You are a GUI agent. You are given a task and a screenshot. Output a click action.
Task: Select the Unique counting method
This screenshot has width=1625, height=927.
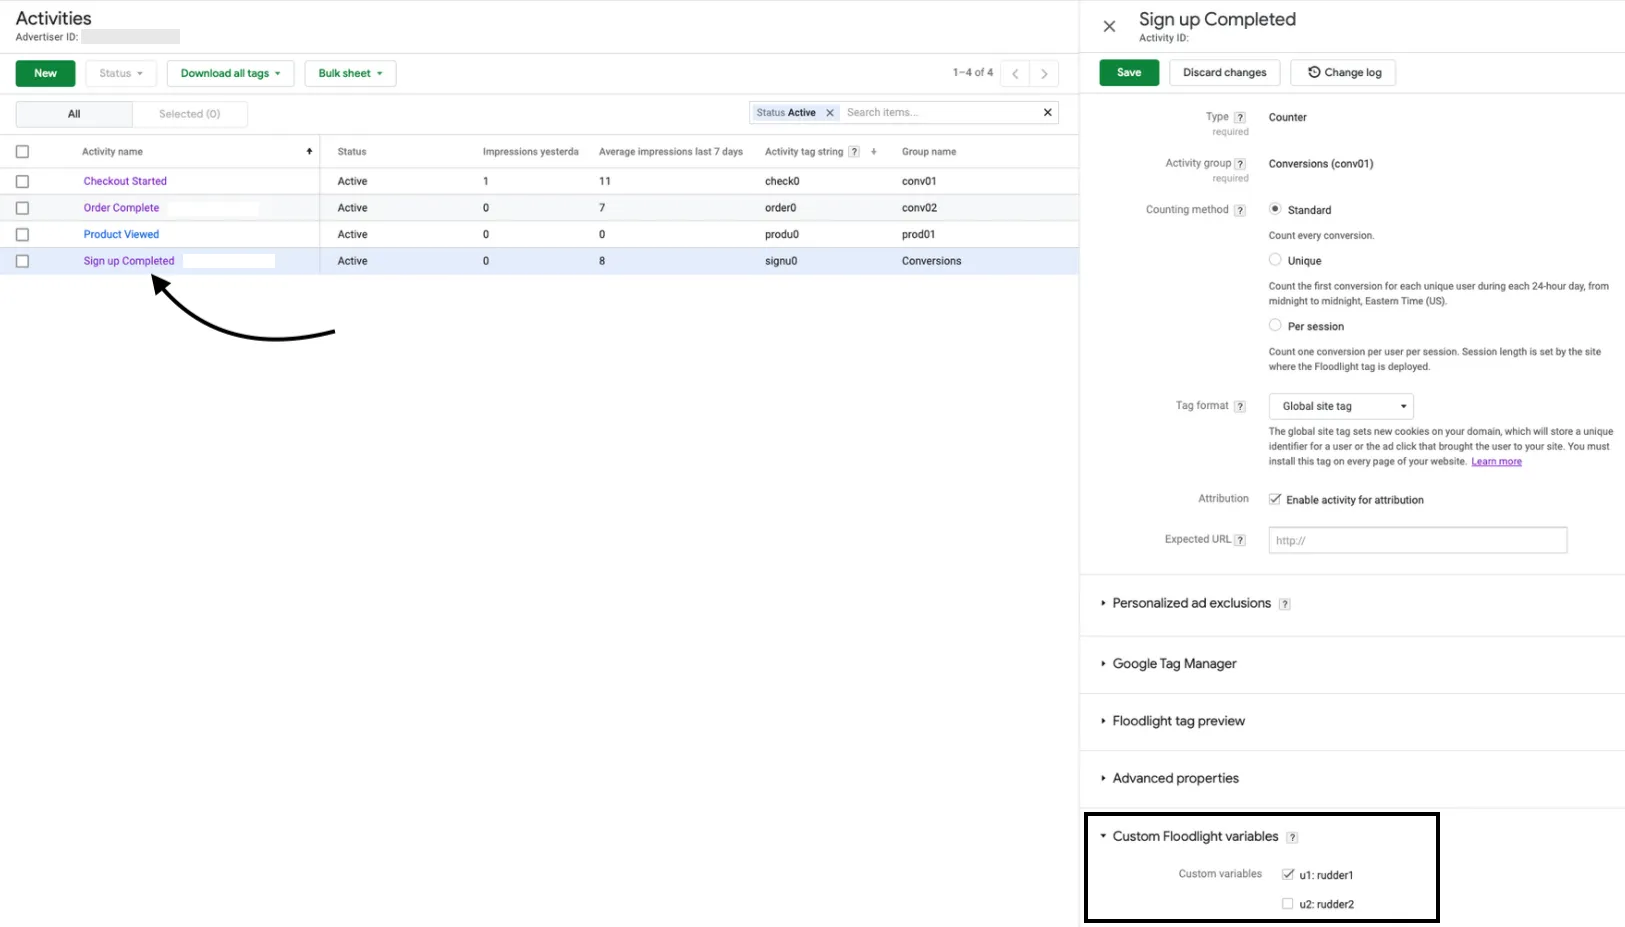pyautogui.click(x=1275, y=260)
